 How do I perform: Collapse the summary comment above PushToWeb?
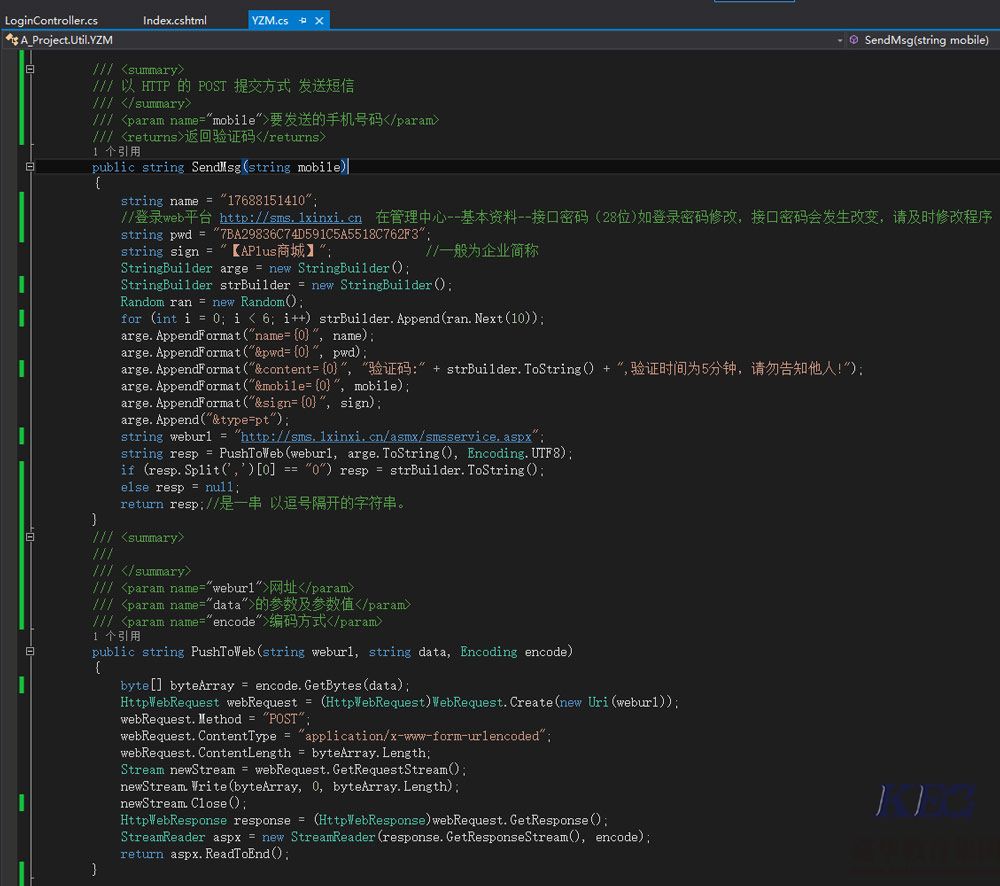click(x=30, y=537)
